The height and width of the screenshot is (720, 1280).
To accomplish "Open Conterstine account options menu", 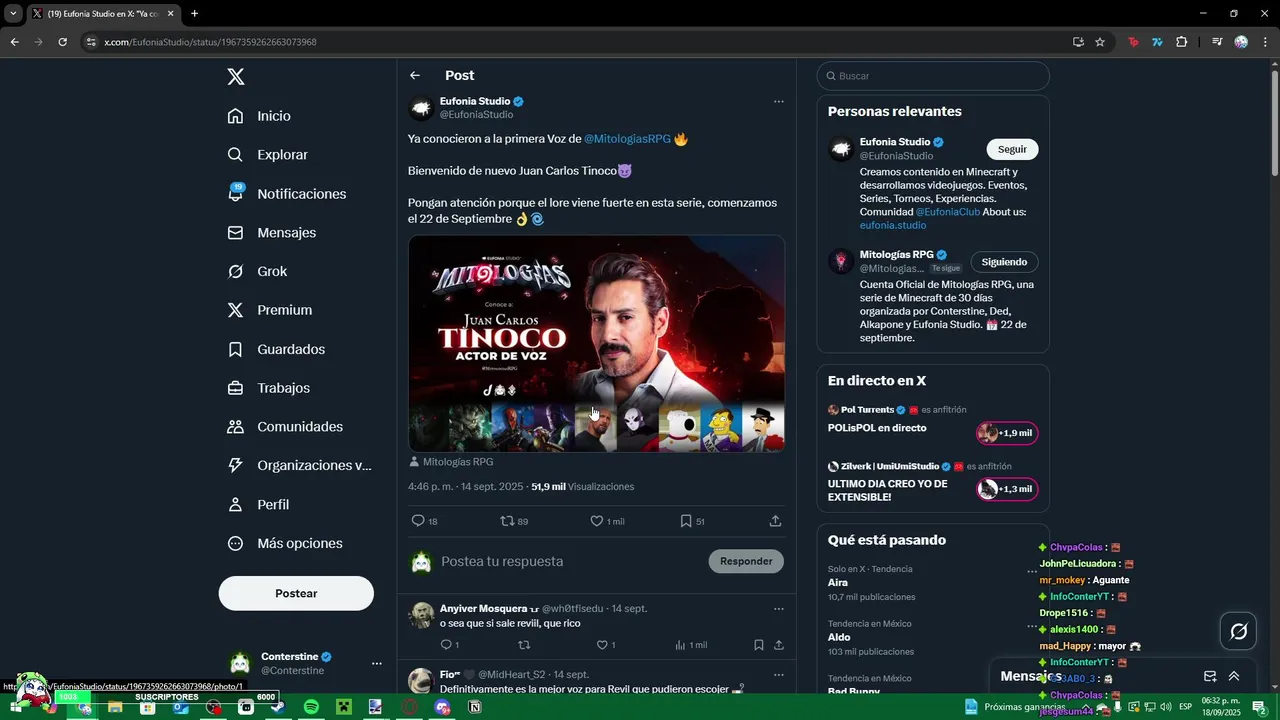I will (376, 663).
